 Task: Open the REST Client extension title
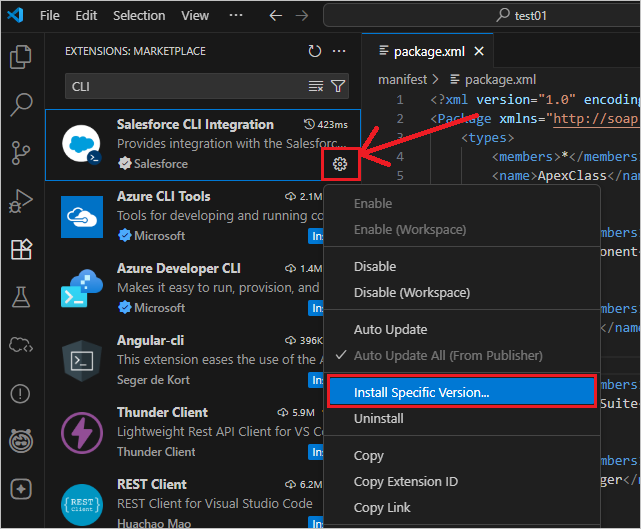click(152, 484)
